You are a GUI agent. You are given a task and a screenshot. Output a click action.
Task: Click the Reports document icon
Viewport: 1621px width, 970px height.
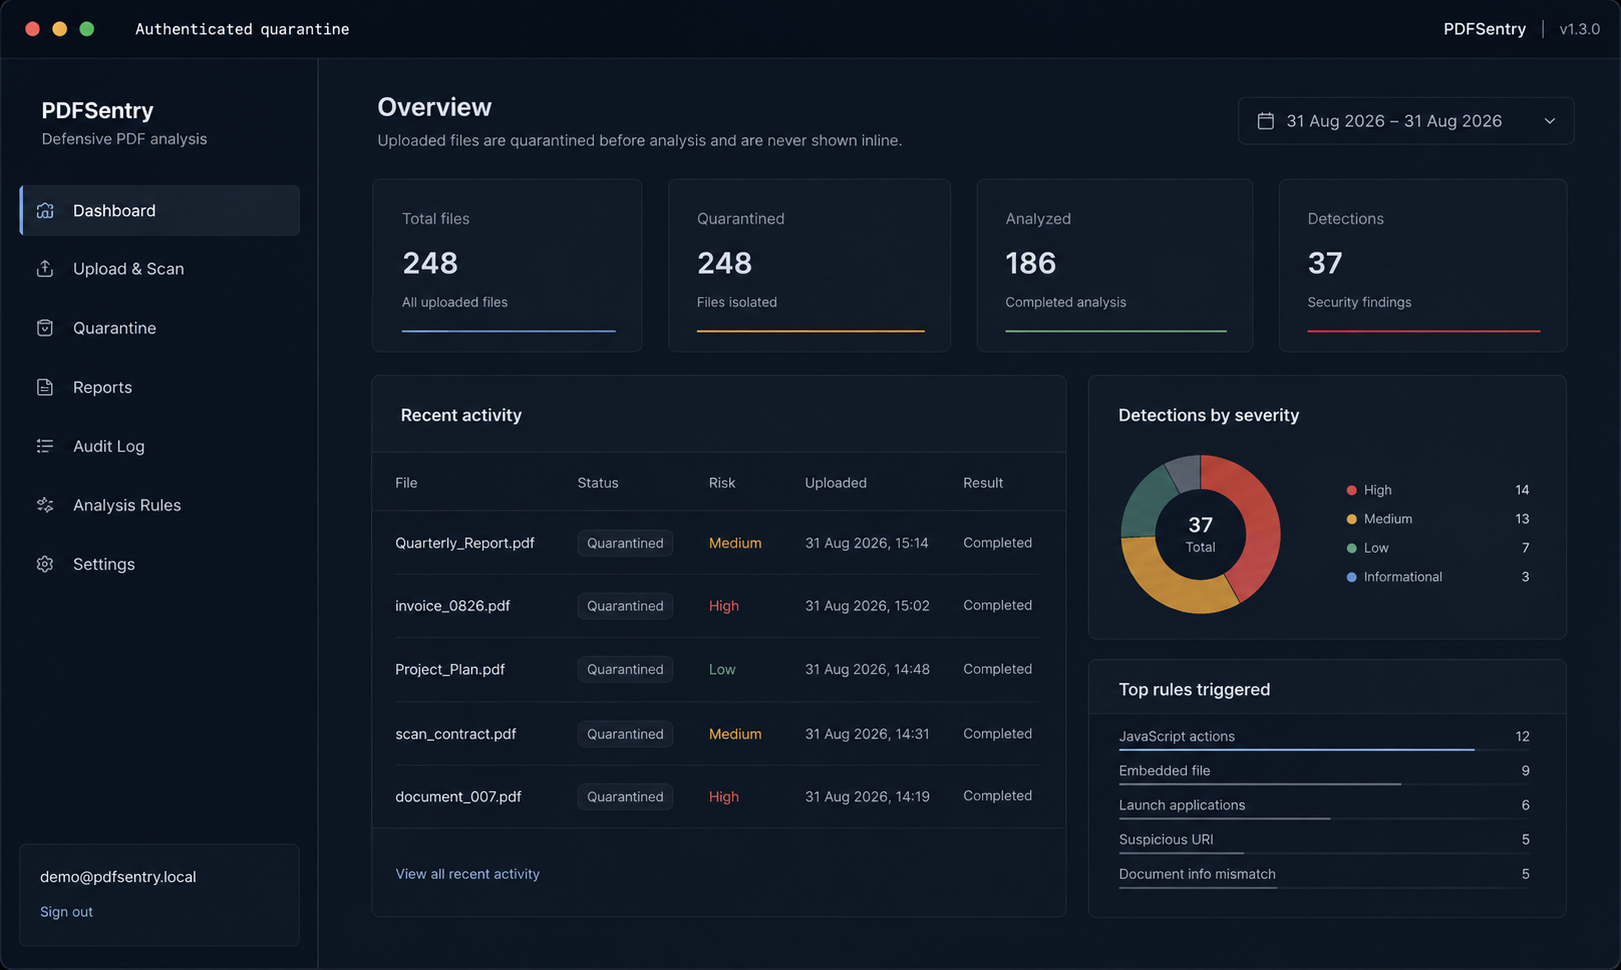(x=45, y=387)
